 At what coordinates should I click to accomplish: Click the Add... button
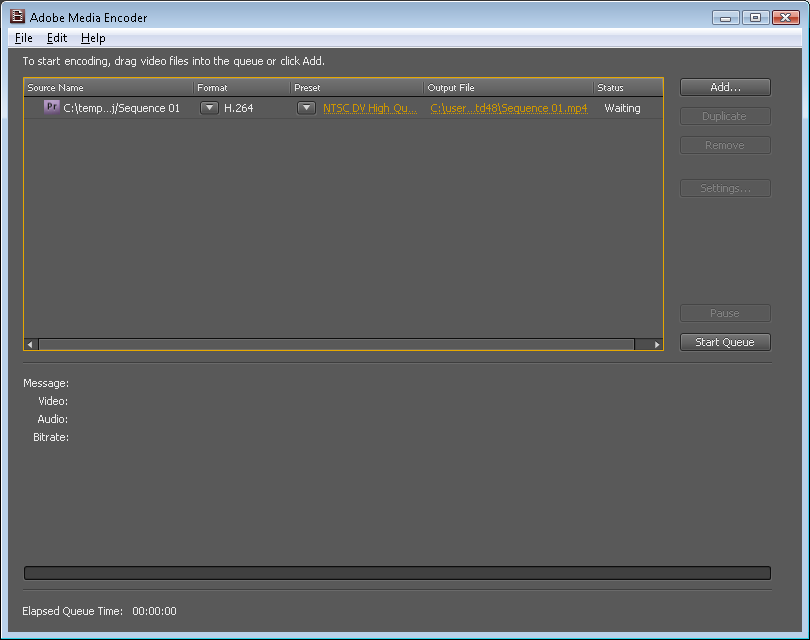click(725, 87)
